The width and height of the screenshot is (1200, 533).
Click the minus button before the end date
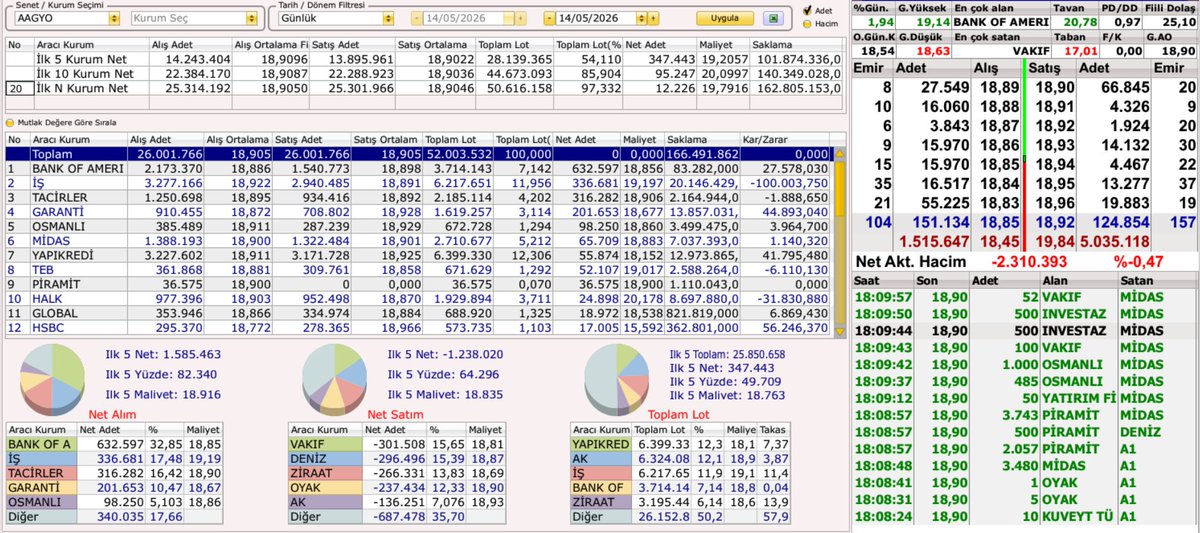tap(549, 18)
